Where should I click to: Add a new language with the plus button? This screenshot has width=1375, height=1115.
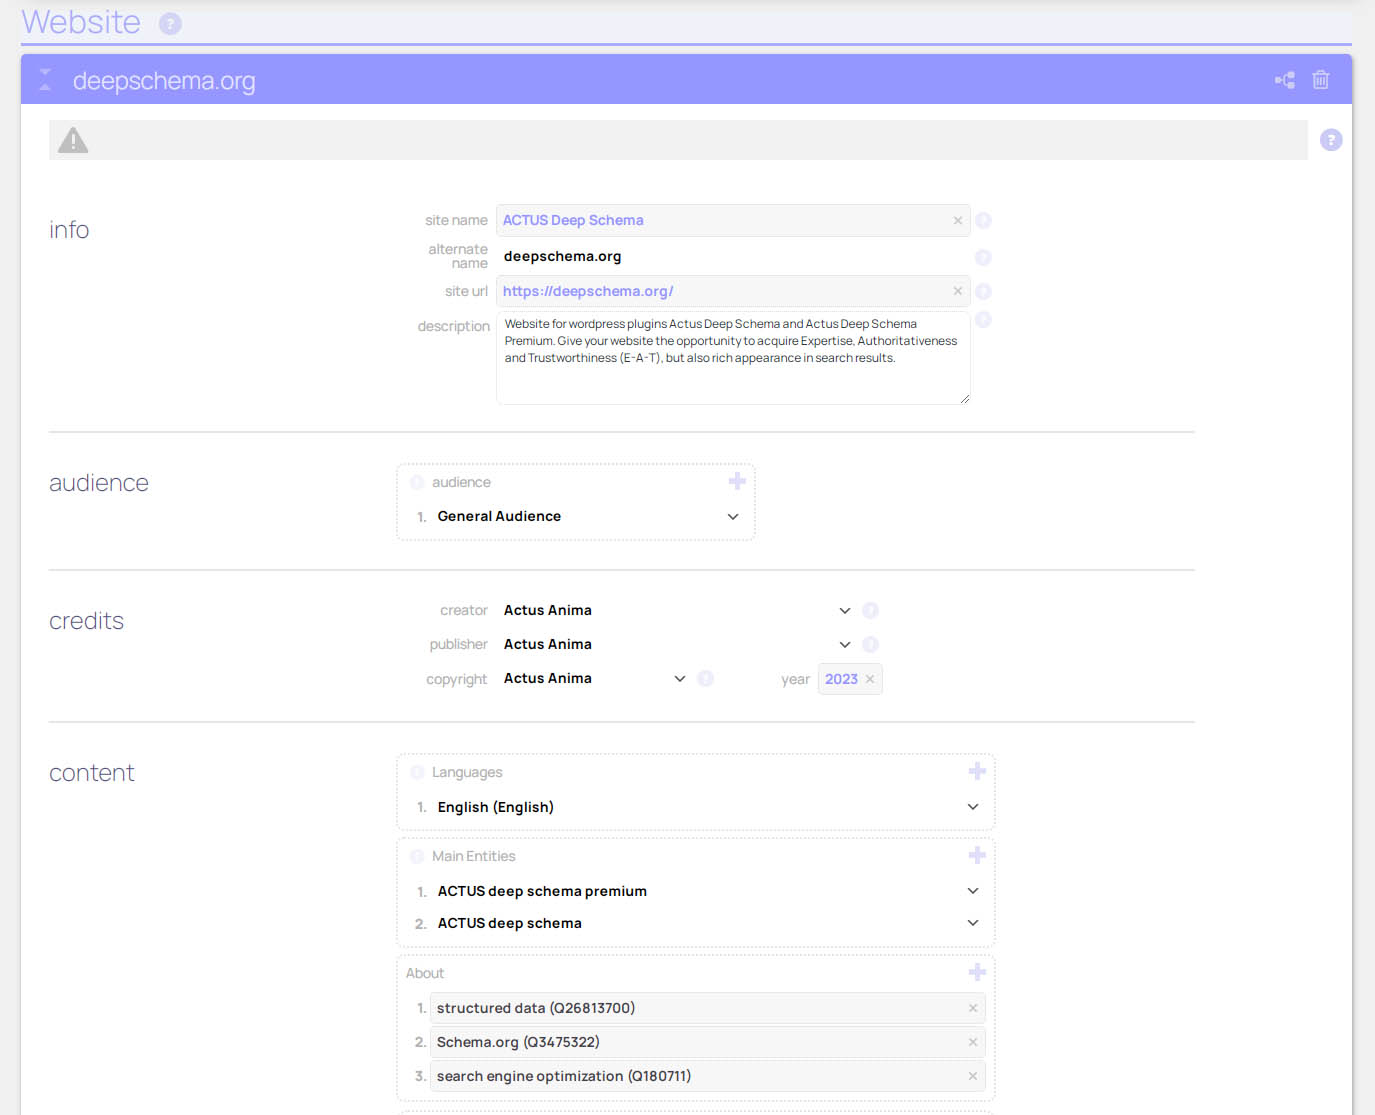click(x=977, y=770)
